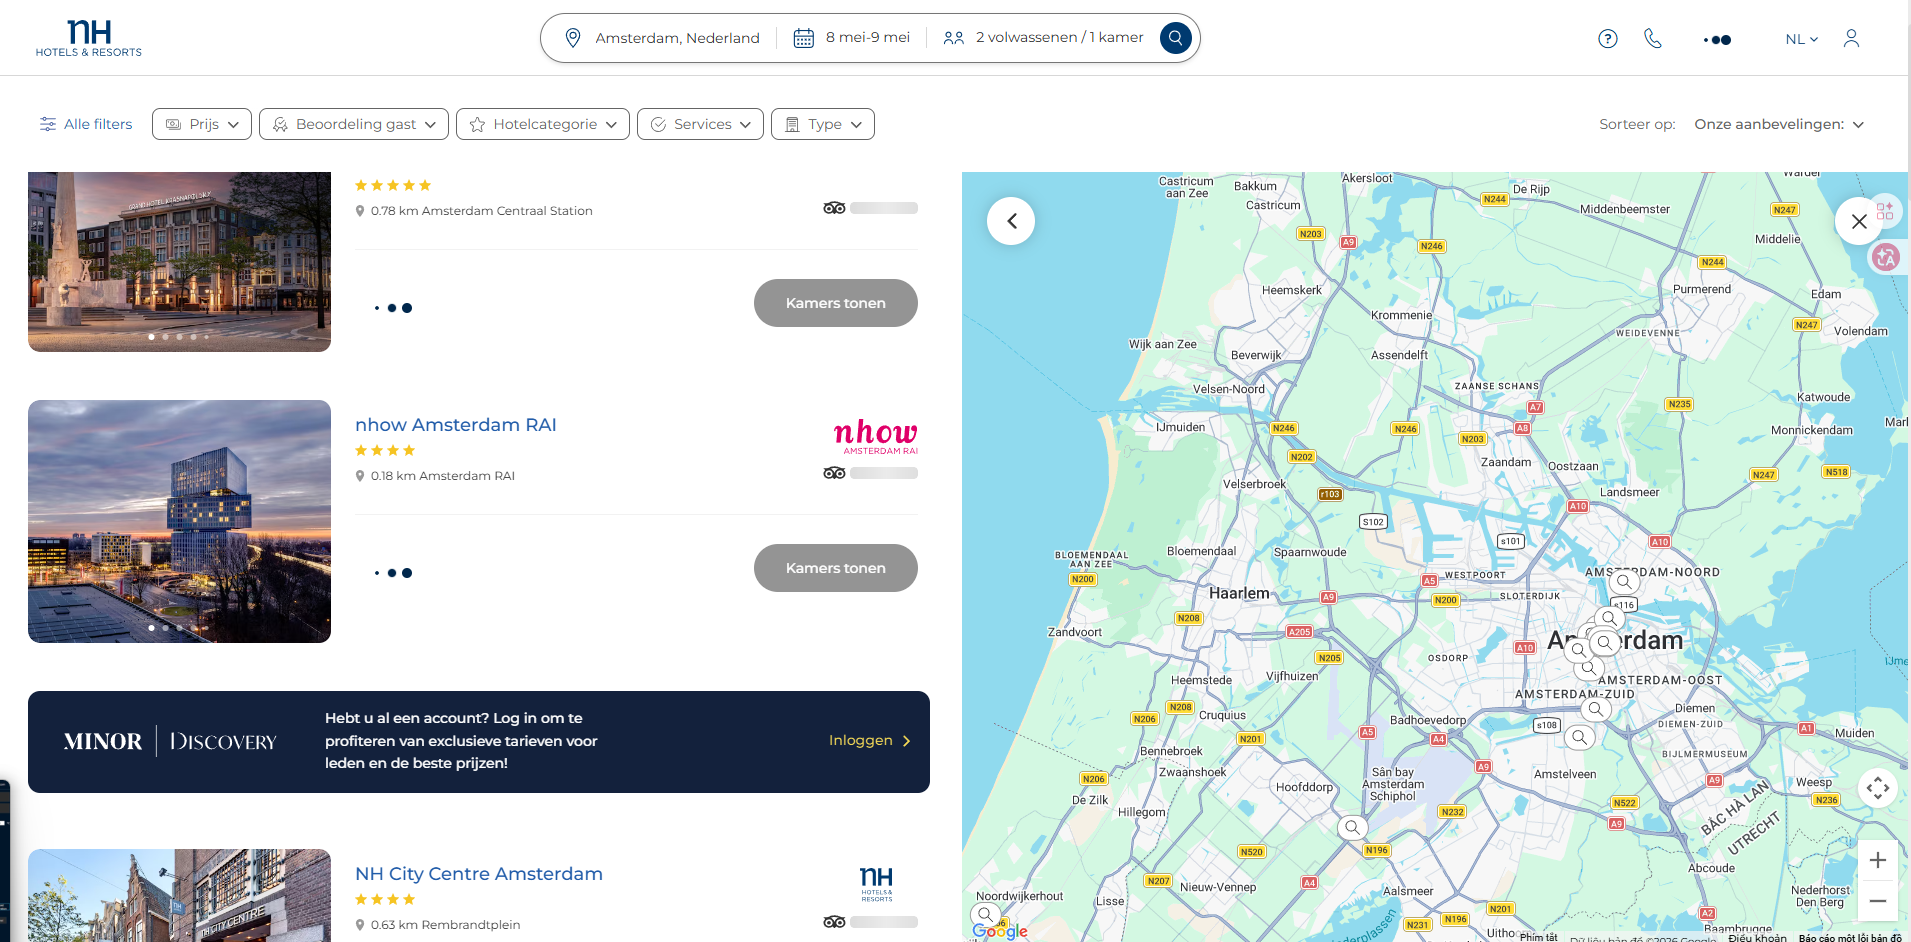This screenshot has width=1911, height=942.
Task: Open the NH Hotels & Resorts home logo
Action: coord(89,38)
